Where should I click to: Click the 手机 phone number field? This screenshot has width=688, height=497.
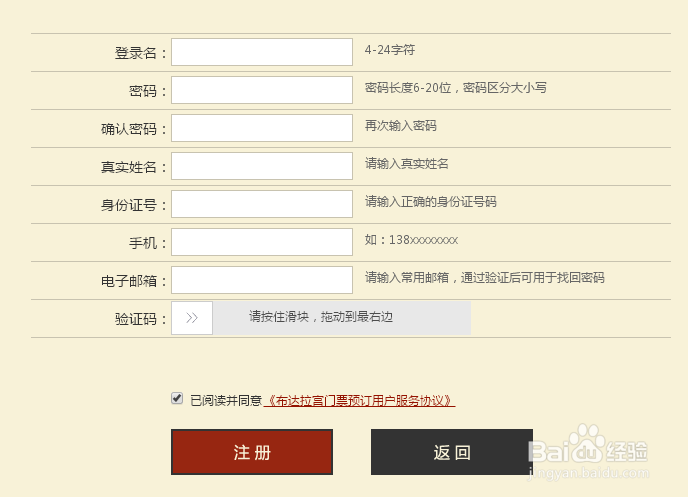point(262,242)
